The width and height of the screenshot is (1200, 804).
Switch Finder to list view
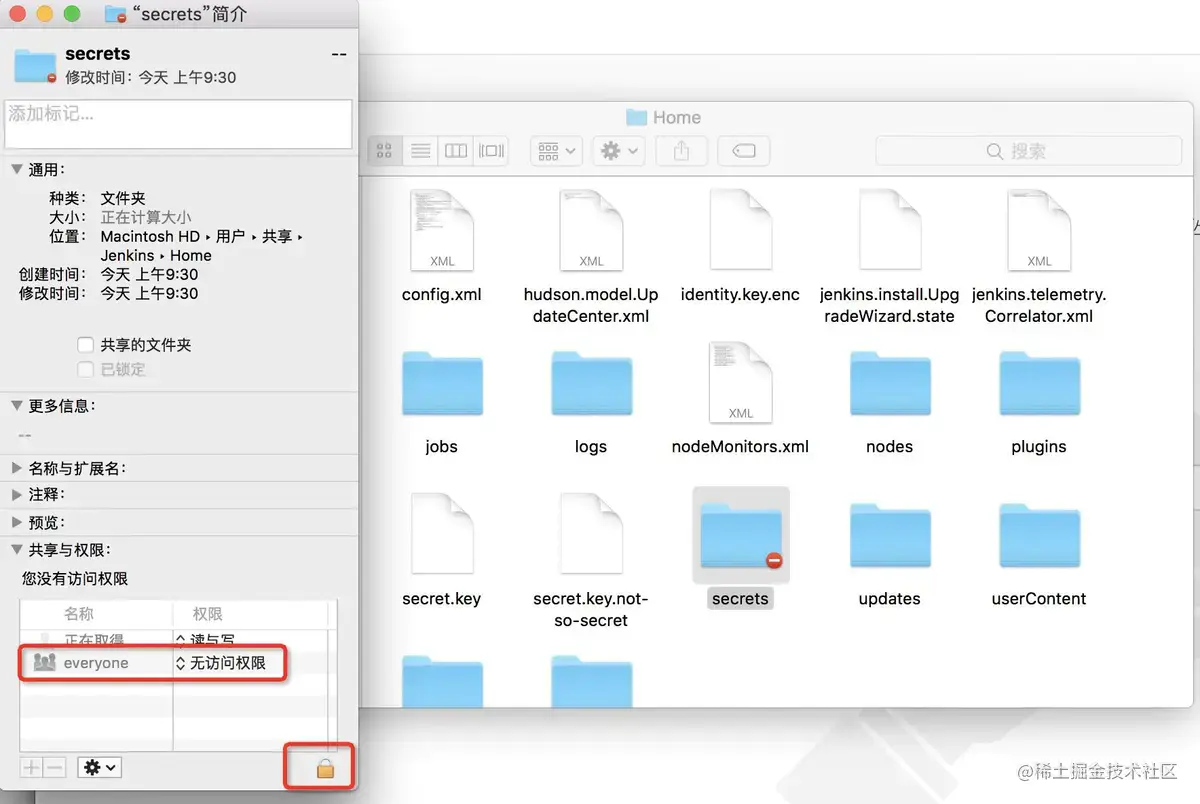point(420,151)
